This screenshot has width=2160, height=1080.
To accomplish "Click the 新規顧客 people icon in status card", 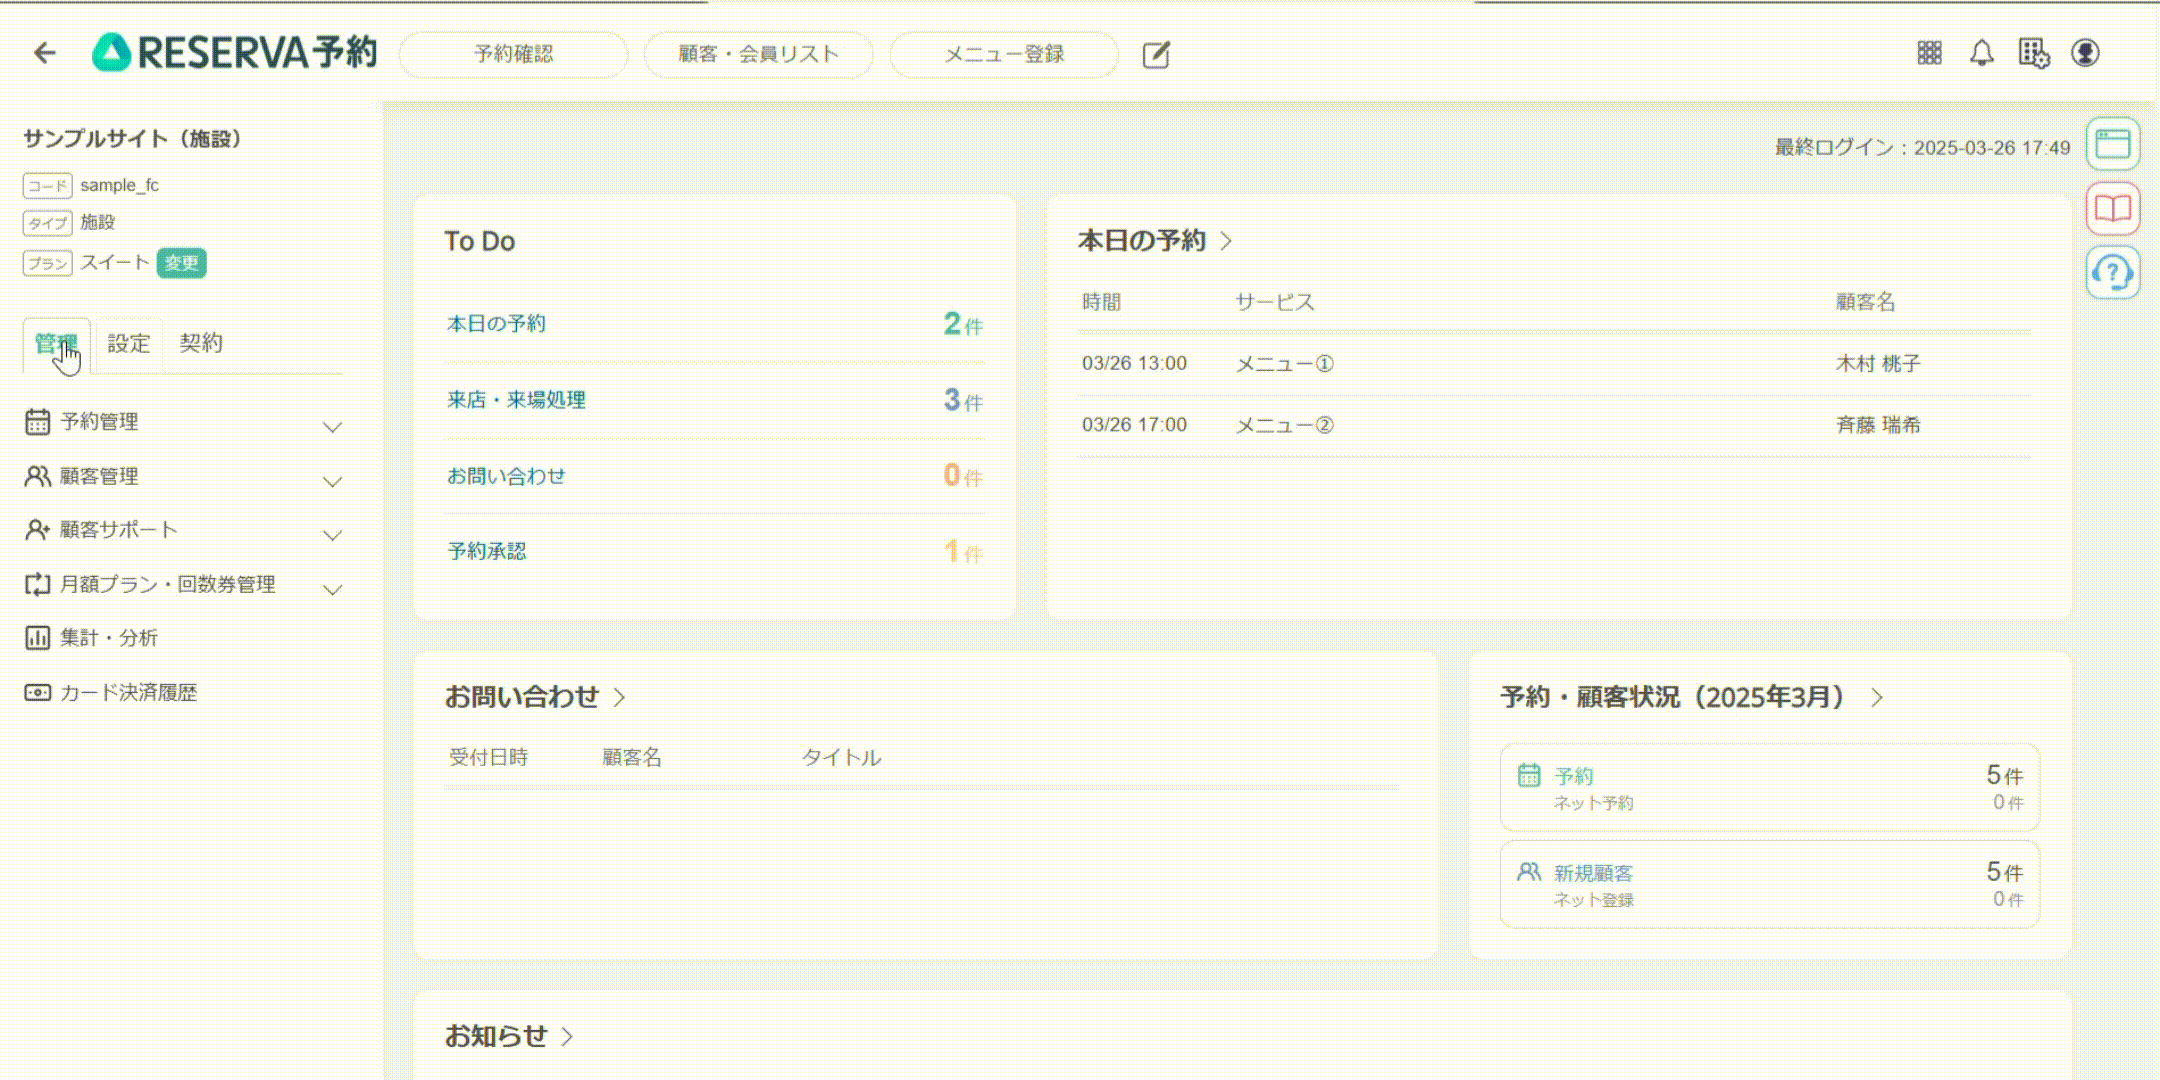I will 1529,872.
